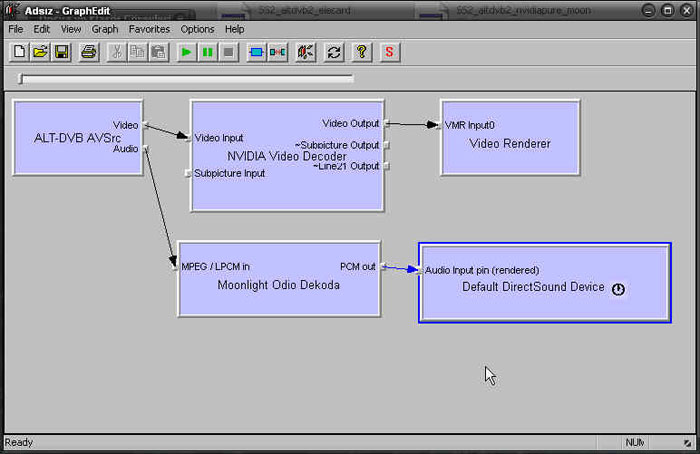Refresh the graph with circular arrows icon
700x454 pixels.
(333, 52)
